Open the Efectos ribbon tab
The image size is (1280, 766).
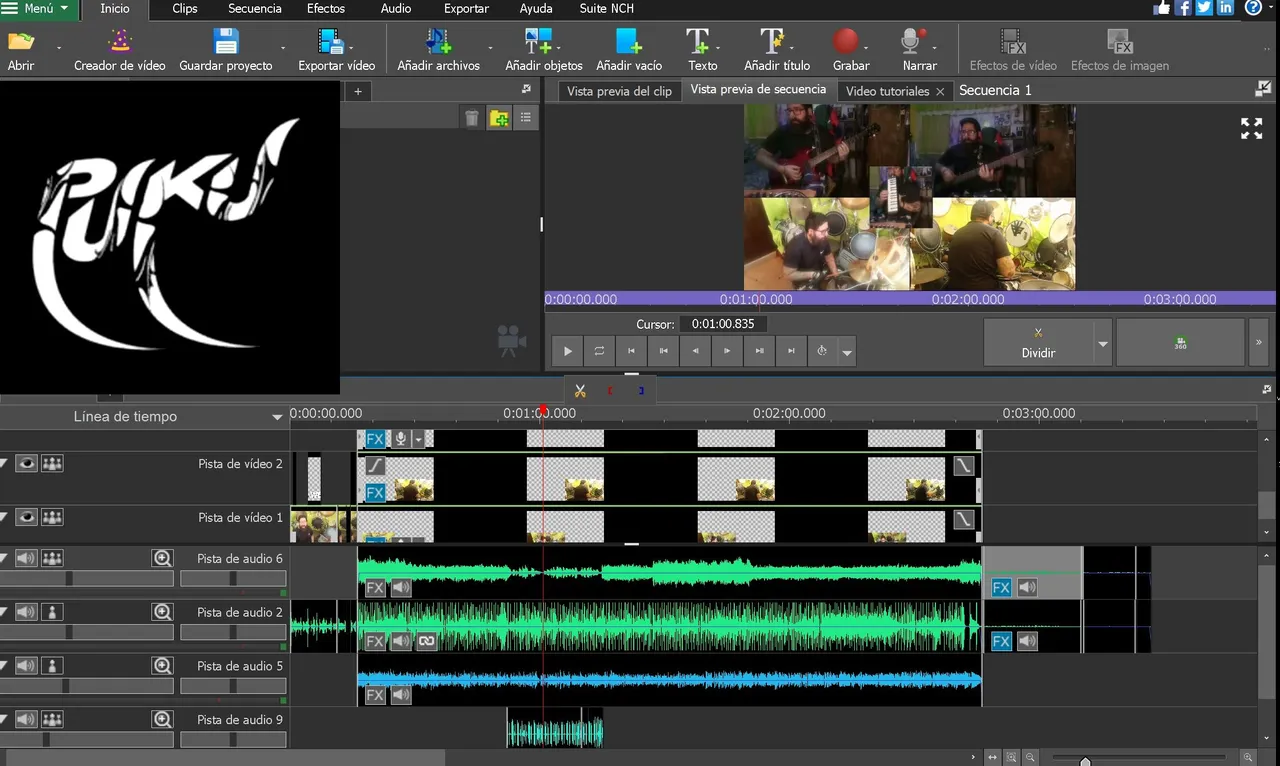pos(326,8)
